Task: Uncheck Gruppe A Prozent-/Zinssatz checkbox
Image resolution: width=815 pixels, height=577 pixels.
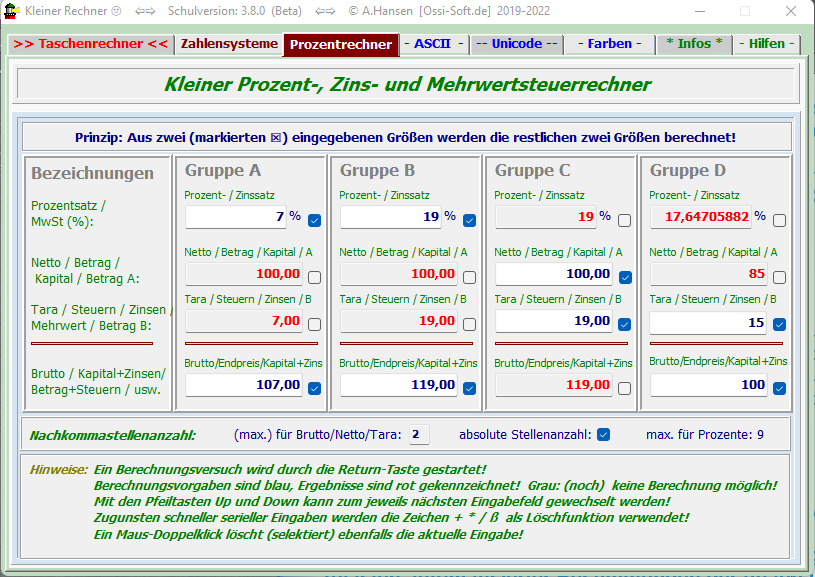Action: (x=315, y=220)
